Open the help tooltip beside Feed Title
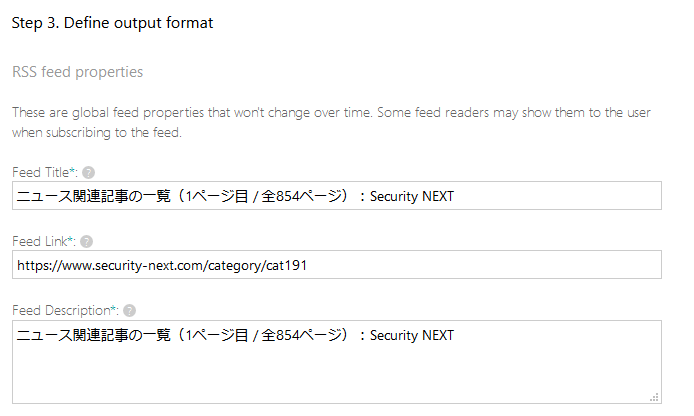Image resolution: width=694 pixels, height=416 pixels. point(89,172)
